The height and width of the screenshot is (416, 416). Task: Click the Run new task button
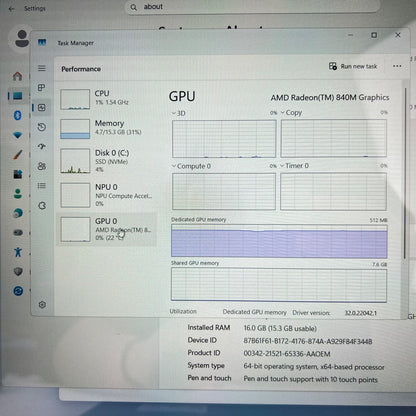pyautogui.click(x=353, y=66)
